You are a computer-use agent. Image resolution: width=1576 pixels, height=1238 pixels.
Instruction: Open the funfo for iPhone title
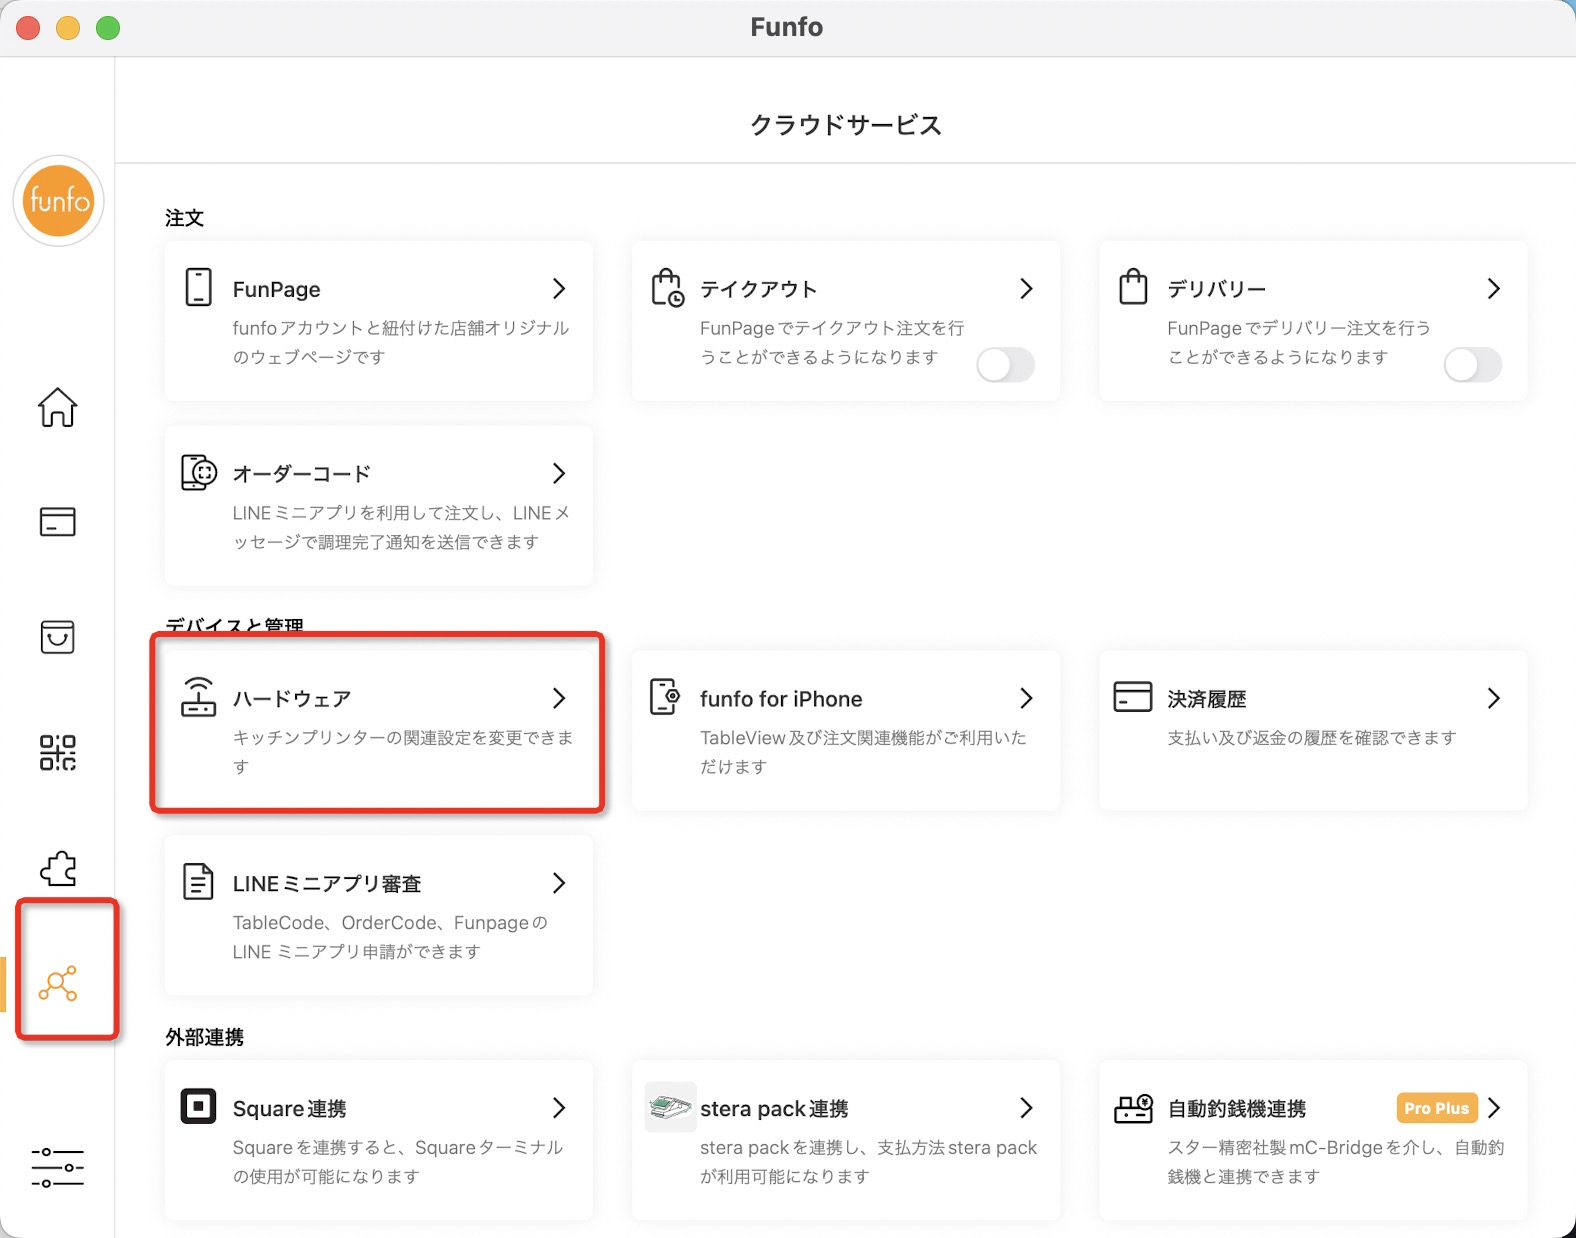coord(781,698)
